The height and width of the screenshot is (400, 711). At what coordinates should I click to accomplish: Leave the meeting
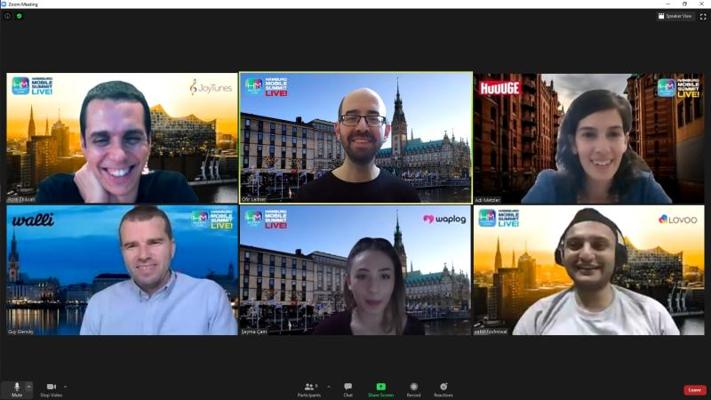(x=695, y=390)
